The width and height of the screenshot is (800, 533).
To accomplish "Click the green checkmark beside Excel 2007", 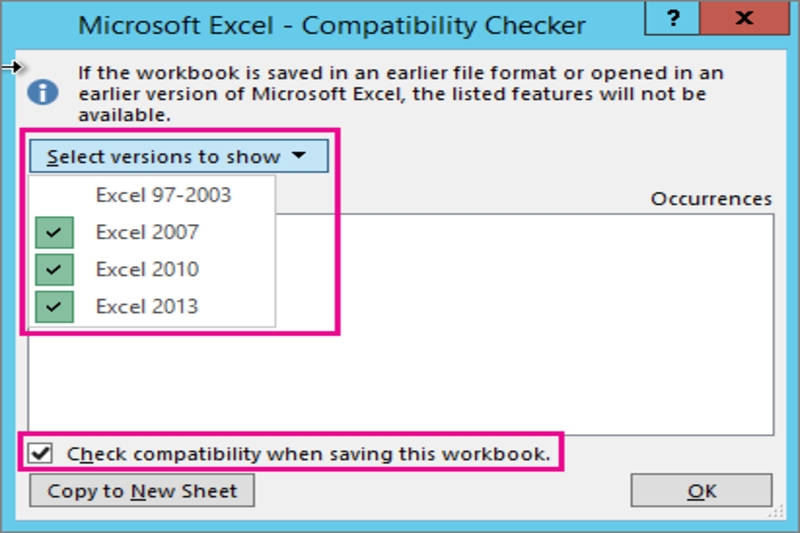I will click(53, 233).
